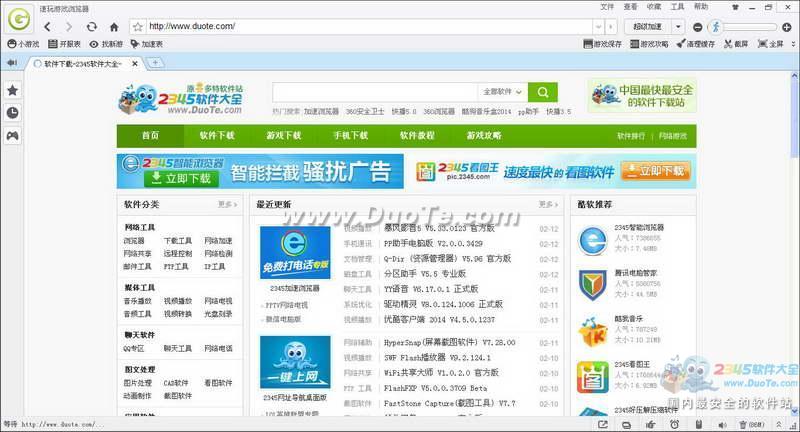Open history clock in the sidebar
800x432 pixels.
coord(13,113)
